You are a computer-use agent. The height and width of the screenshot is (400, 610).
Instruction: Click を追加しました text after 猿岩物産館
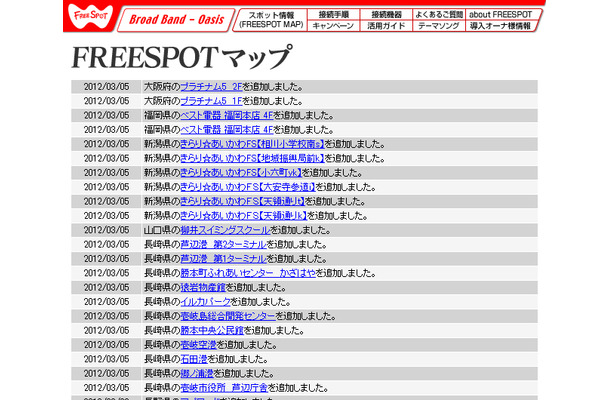[256, 287]
